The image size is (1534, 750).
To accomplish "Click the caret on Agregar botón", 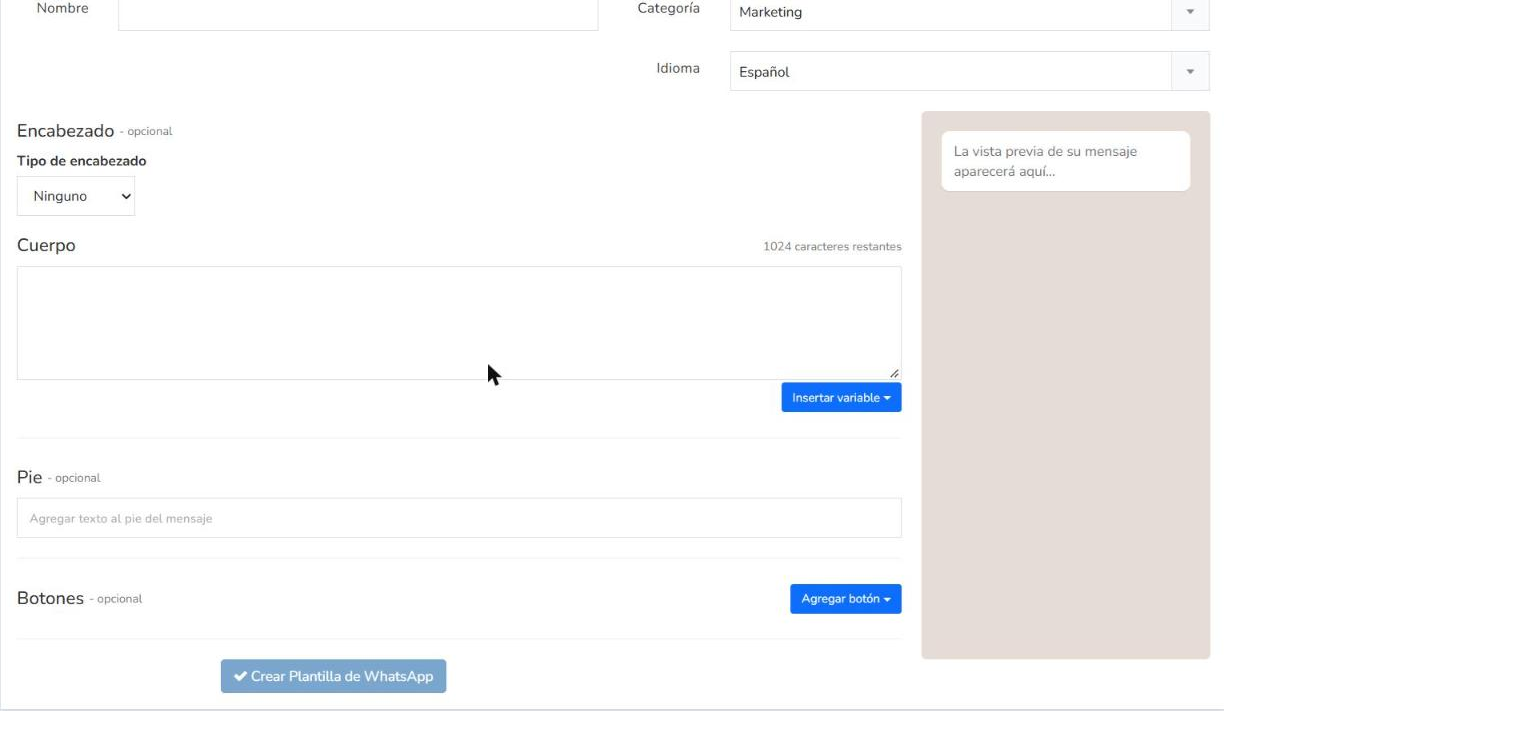I will [887, 599].
